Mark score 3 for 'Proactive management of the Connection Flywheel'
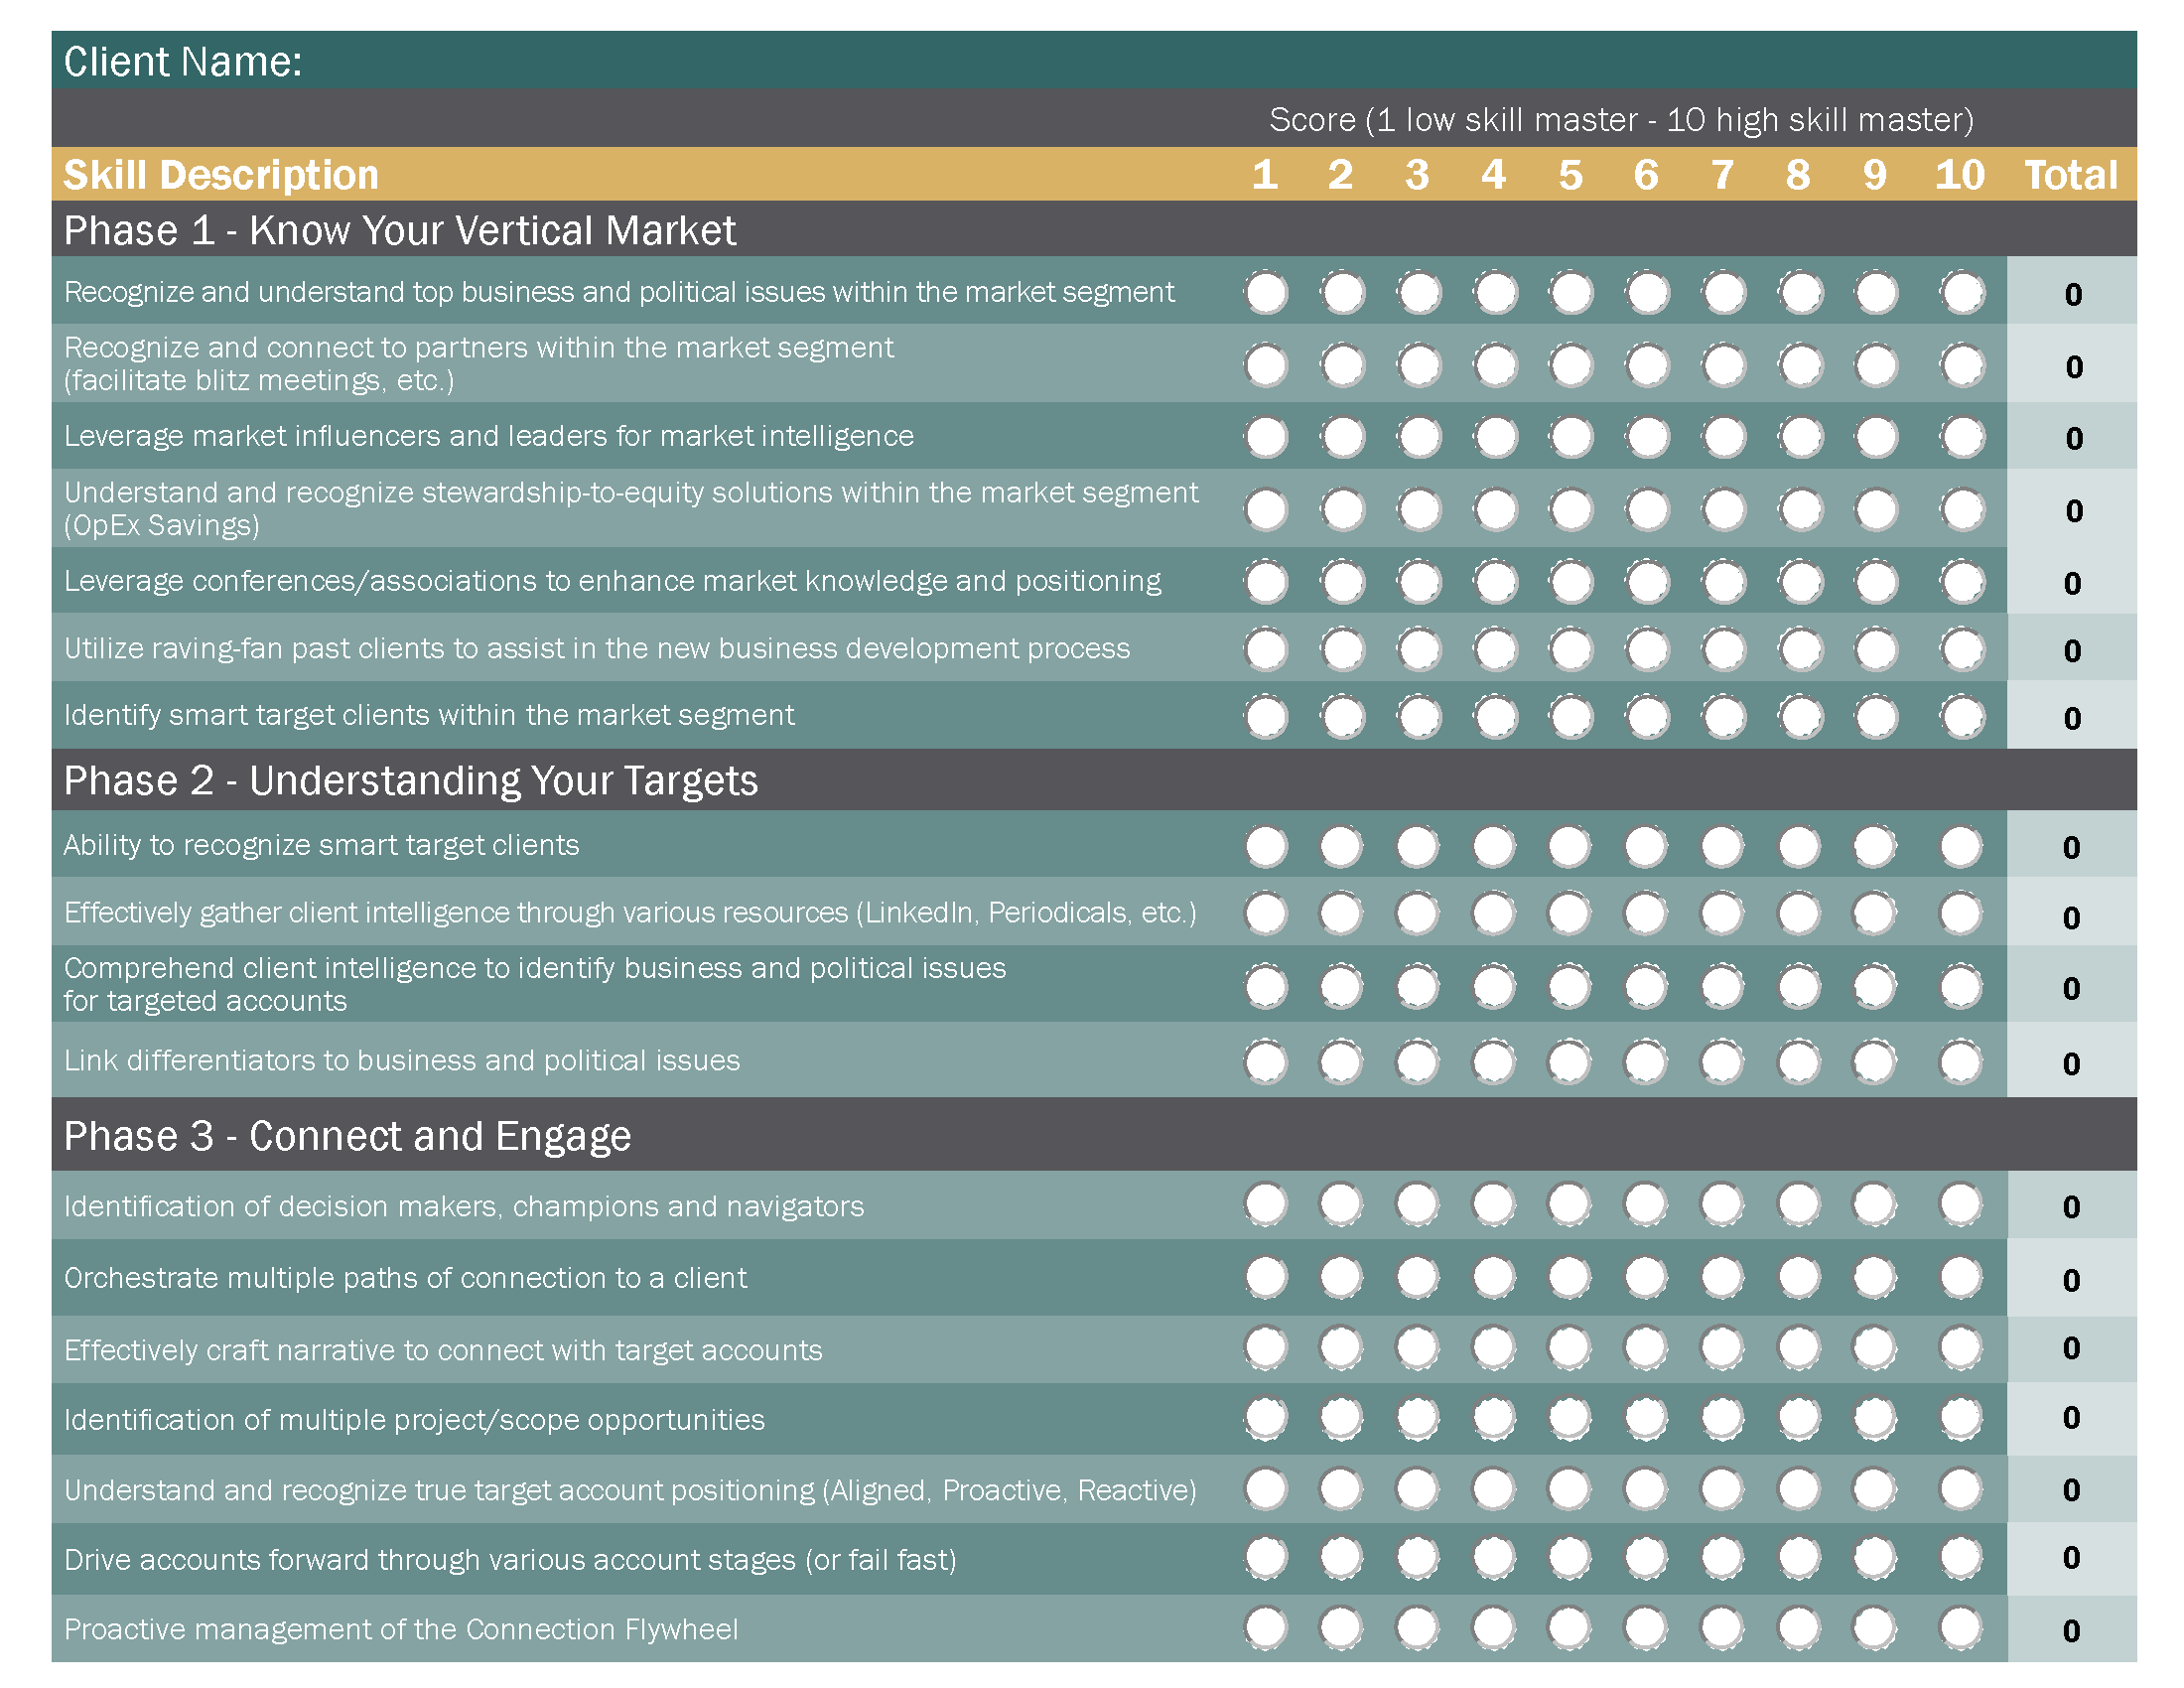The image size is (2184, 1688). (1418, 1628)
